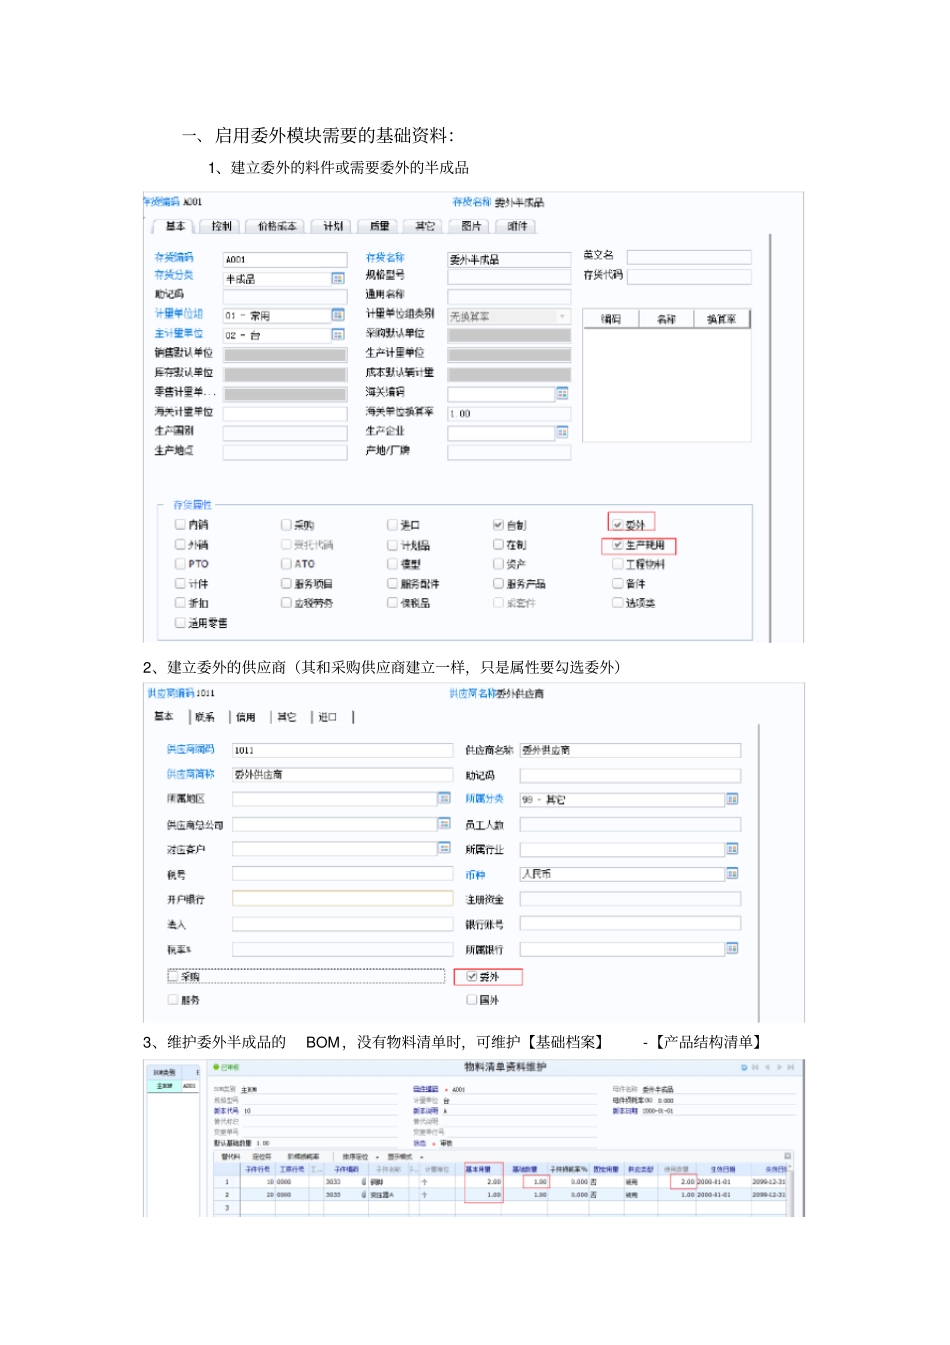This screenshot has width=950, height=1345.
Task: Open the lookup icon beside 对应客户 field
Action: [444, 848]
